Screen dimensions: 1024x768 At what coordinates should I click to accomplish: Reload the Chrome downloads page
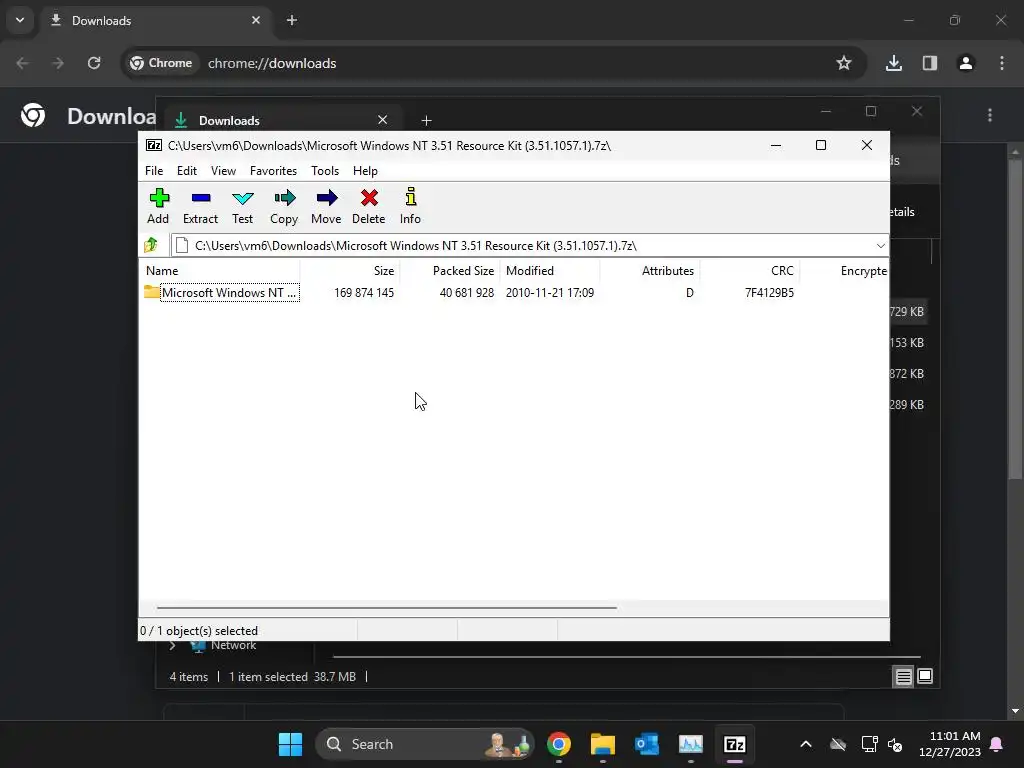point(94,63)
